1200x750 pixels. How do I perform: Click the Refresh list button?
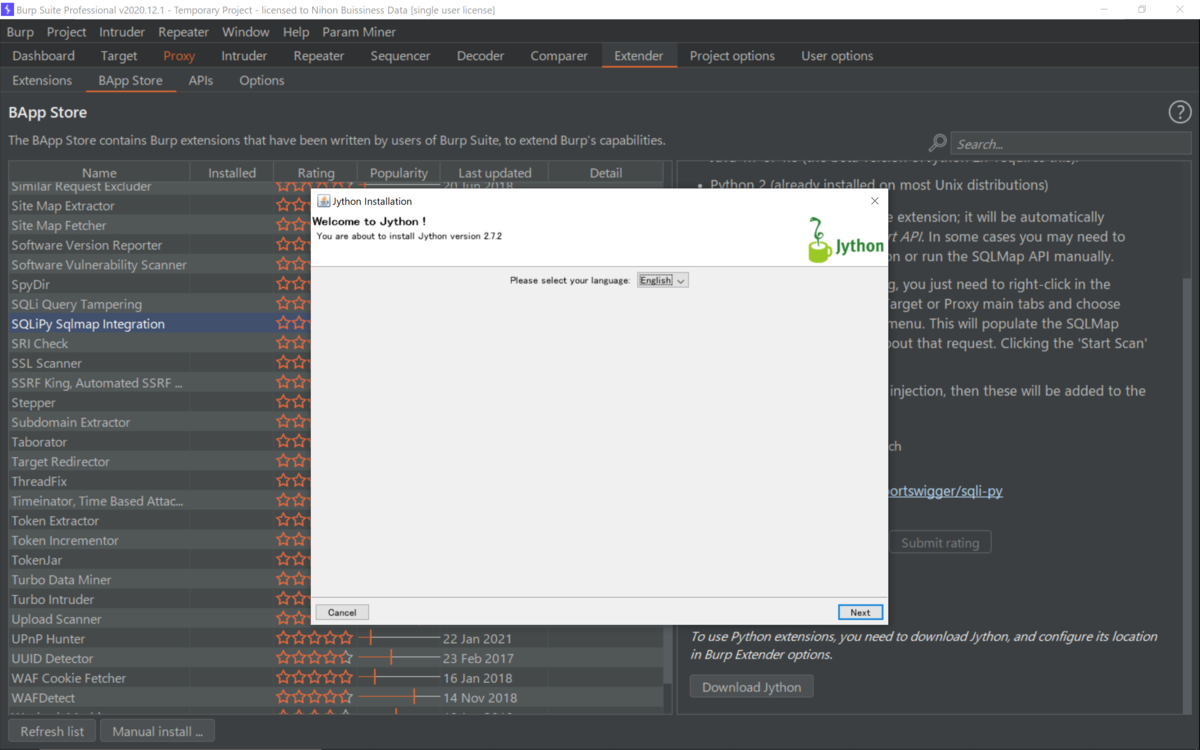coord(52,731)
